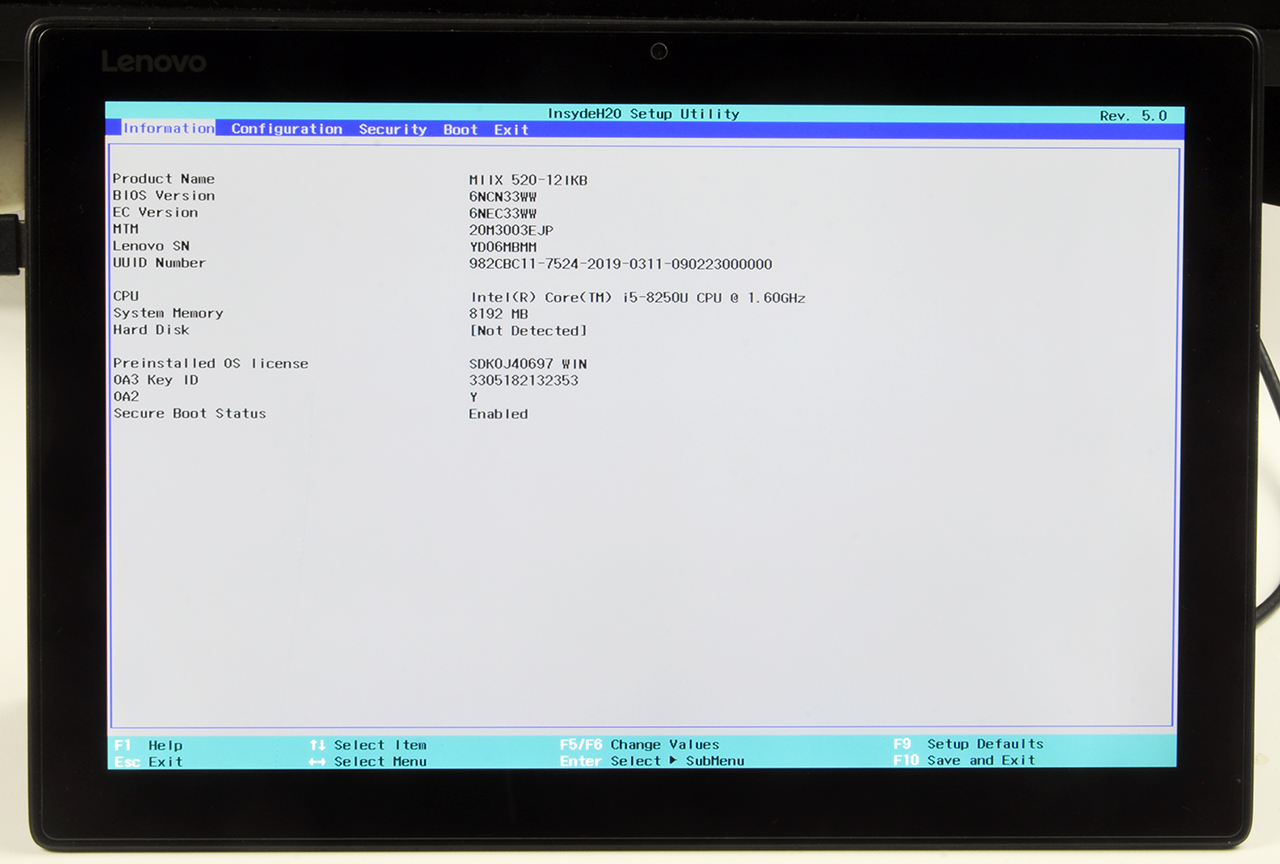Select the Secure Boot Status Enabled value

coord(498,414)
